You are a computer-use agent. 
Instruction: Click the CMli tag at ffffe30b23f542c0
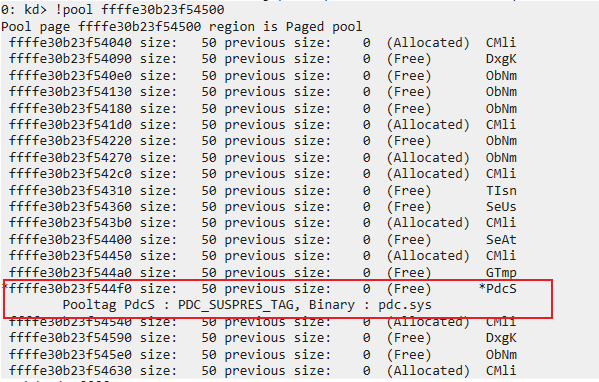pyautogui.click(x=501, y=174)
